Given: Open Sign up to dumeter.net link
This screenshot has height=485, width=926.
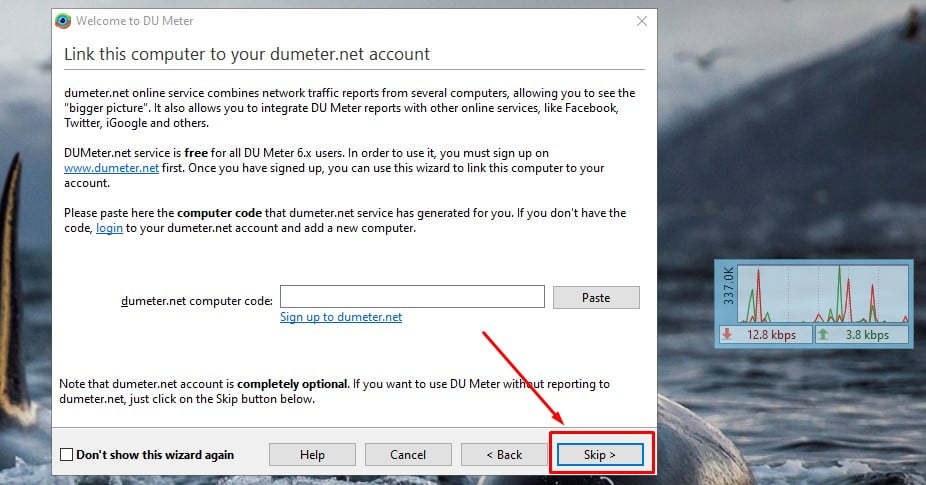Looking at the screenshot, I should click(341, 317).
